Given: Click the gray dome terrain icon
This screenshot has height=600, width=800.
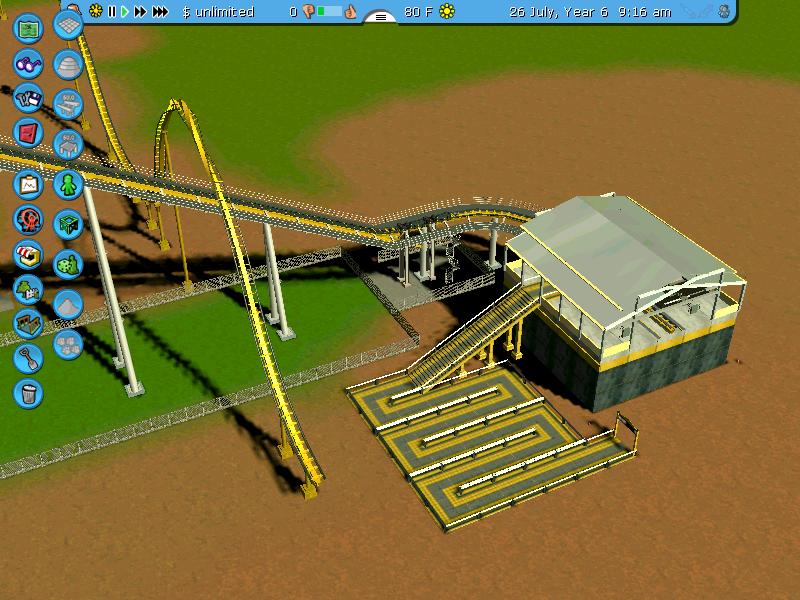Looking at the screenshot, I should [68, 64].
